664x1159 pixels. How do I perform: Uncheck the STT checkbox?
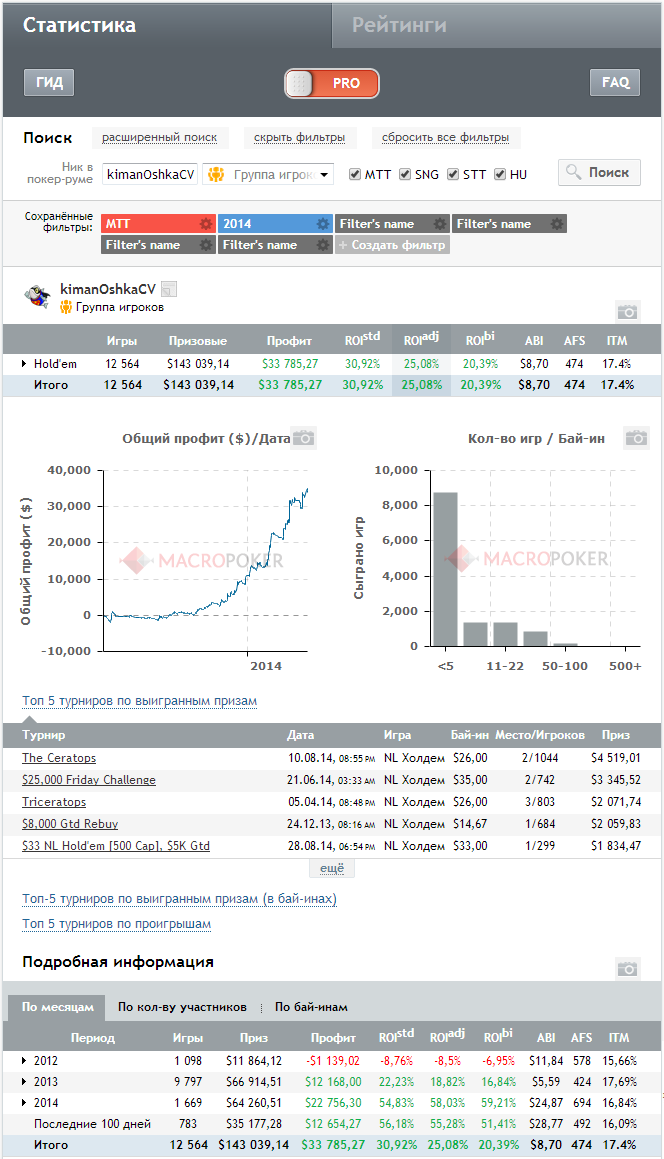coord(453,174)
